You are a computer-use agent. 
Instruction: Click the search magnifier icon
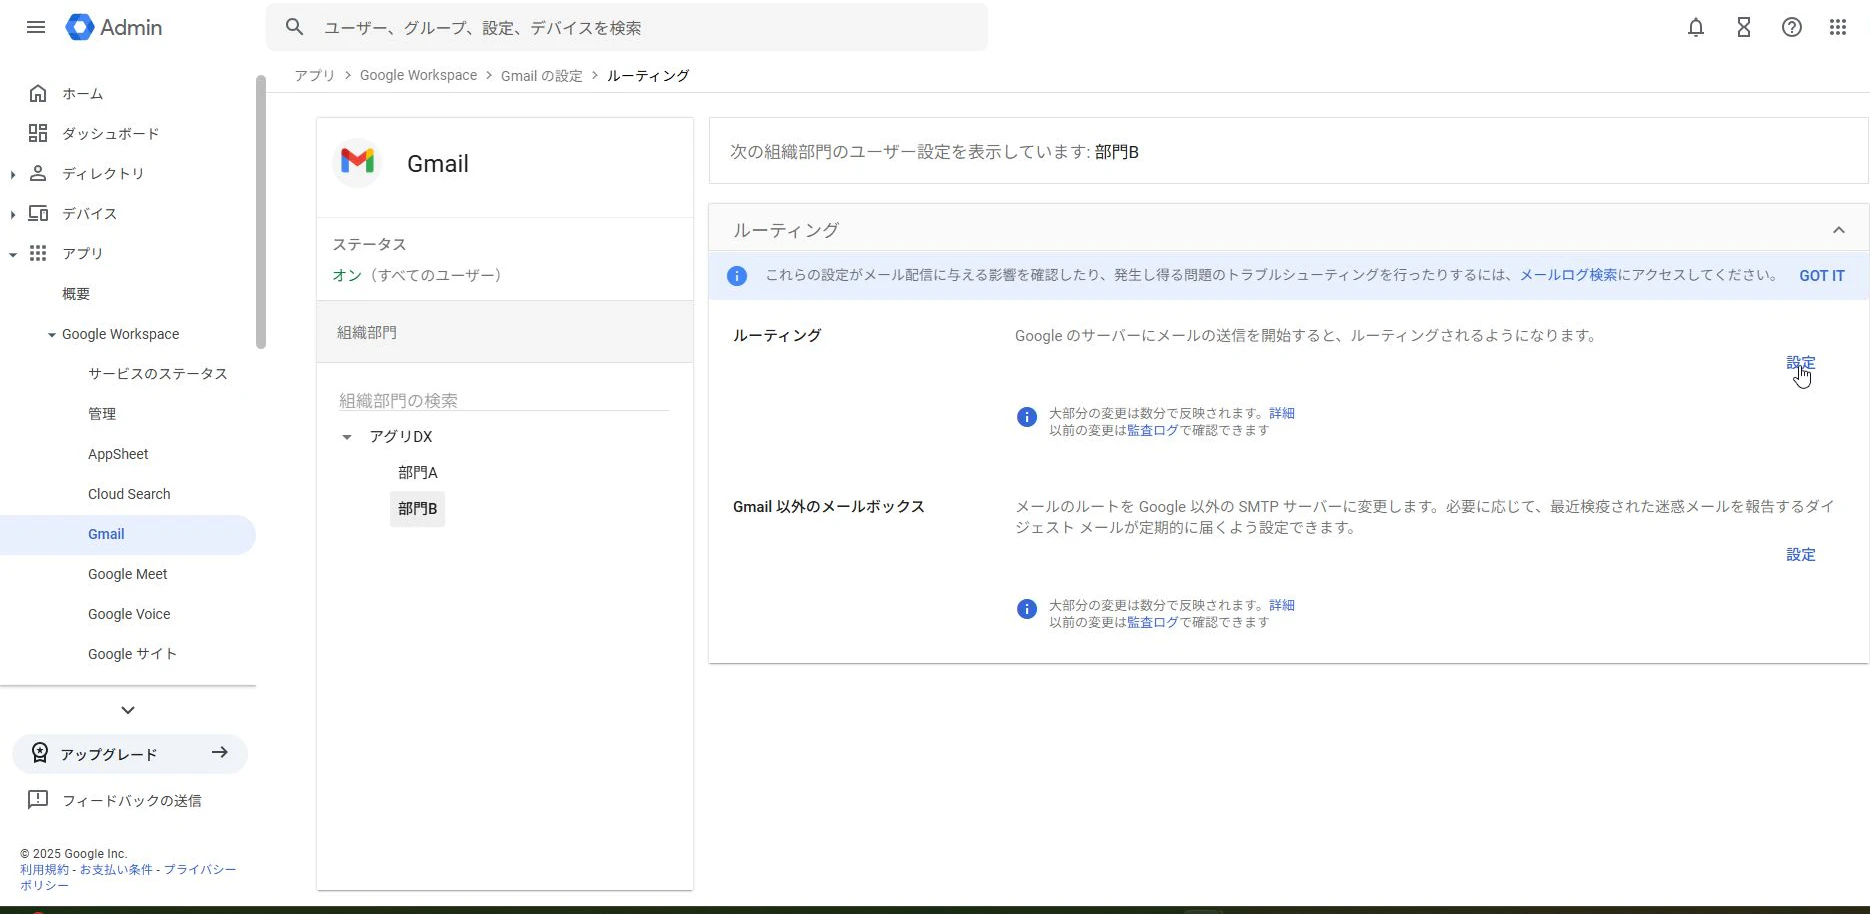(294, 27)
